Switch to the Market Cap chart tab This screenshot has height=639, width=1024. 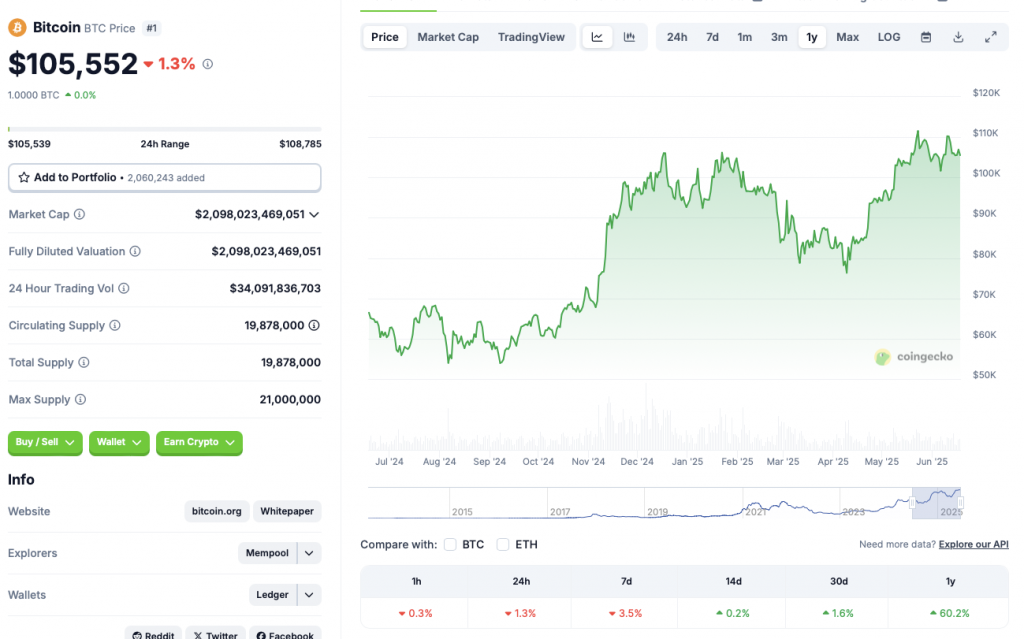[448, 37]
